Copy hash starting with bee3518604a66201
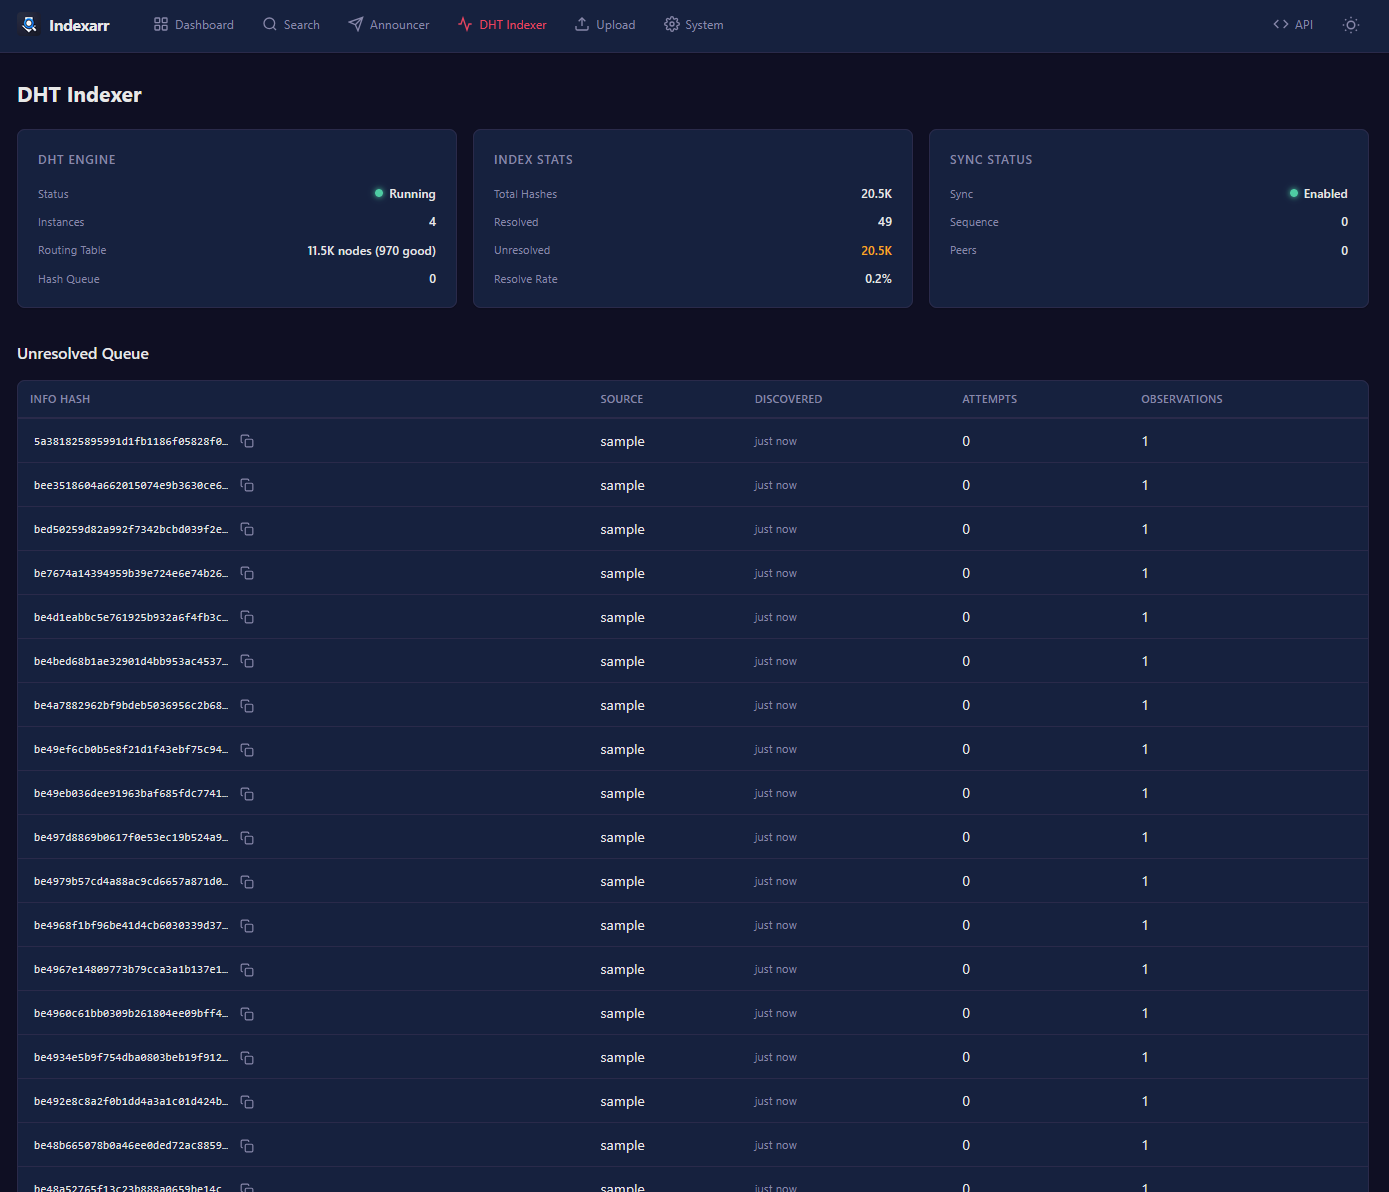Image resolution: width=1389 pixels, height=1192 pixels. [247, 486]
